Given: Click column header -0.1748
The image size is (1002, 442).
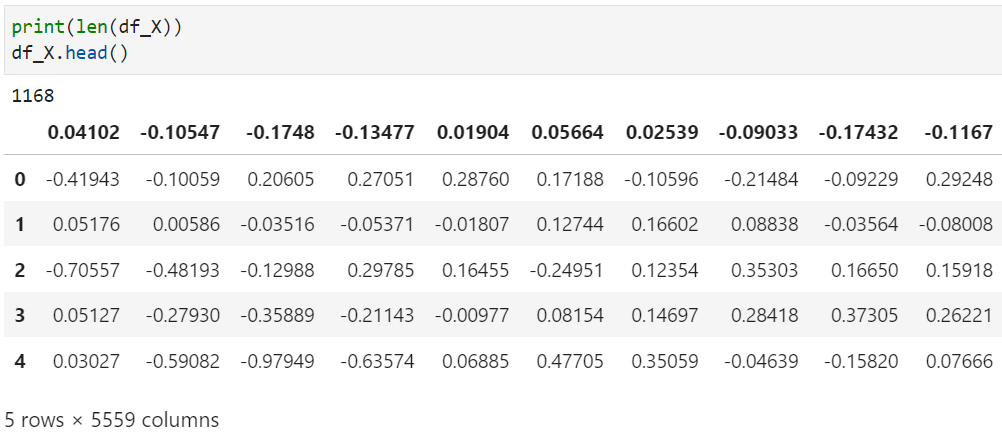Looking at the screenshot, I should [x=280, y=132].
